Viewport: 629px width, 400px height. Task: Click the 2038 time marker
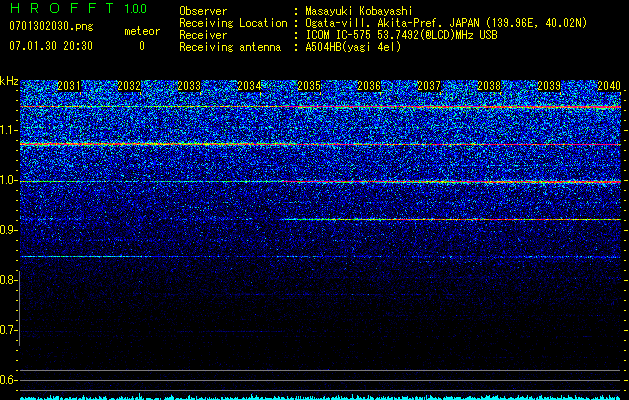point(489,86)
